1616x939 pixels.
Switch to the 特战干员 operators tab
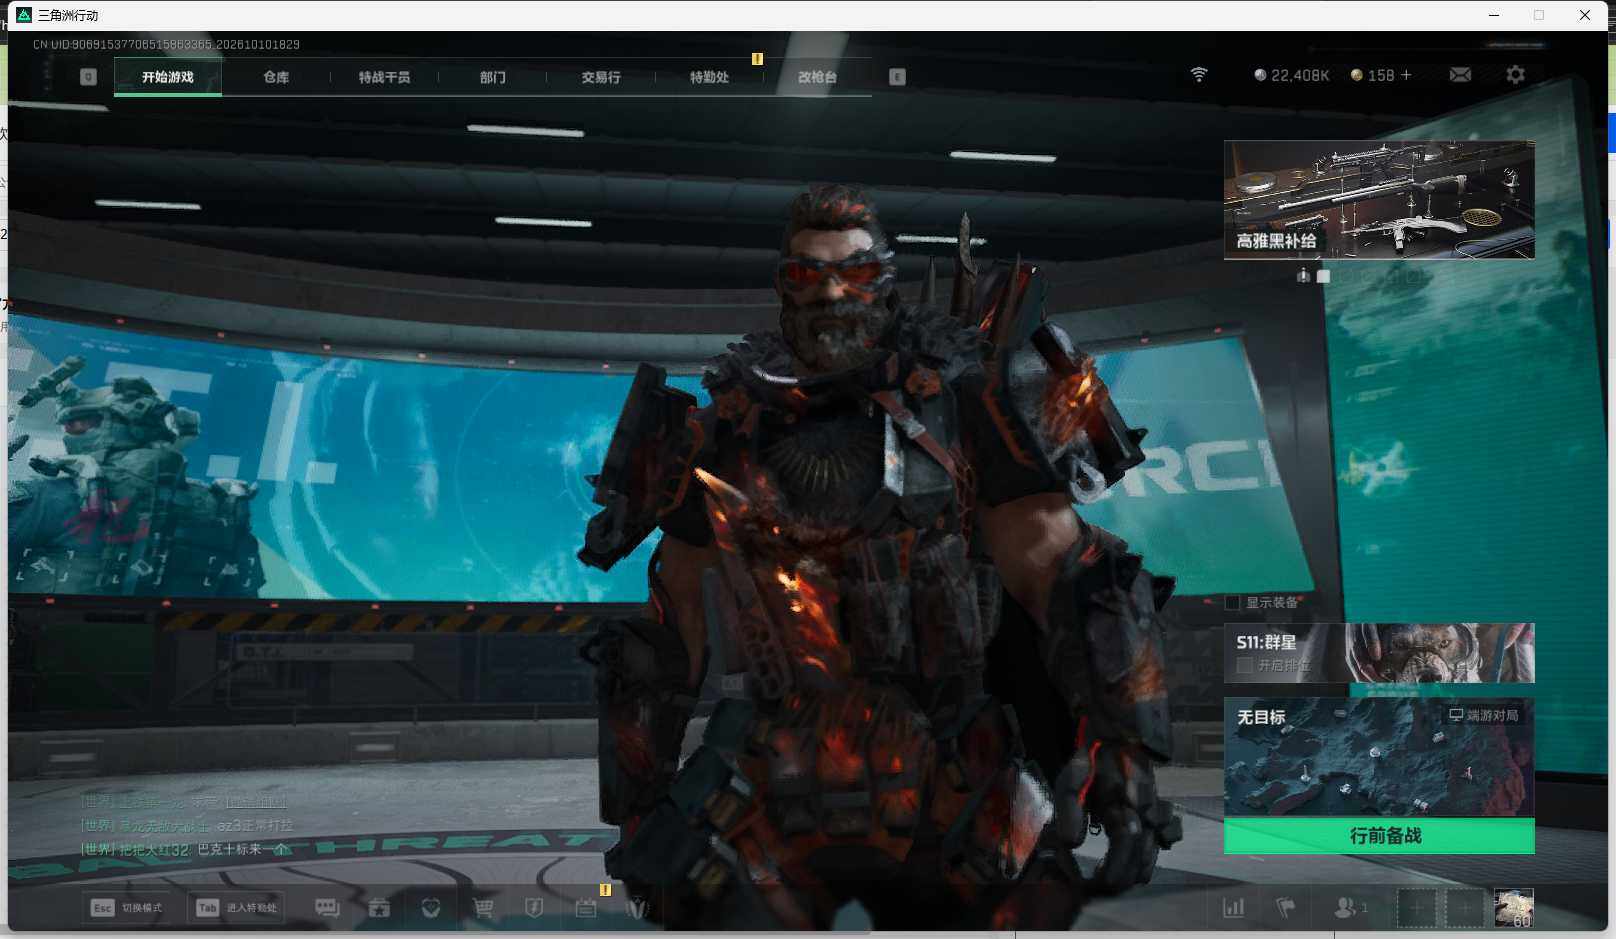384,77
